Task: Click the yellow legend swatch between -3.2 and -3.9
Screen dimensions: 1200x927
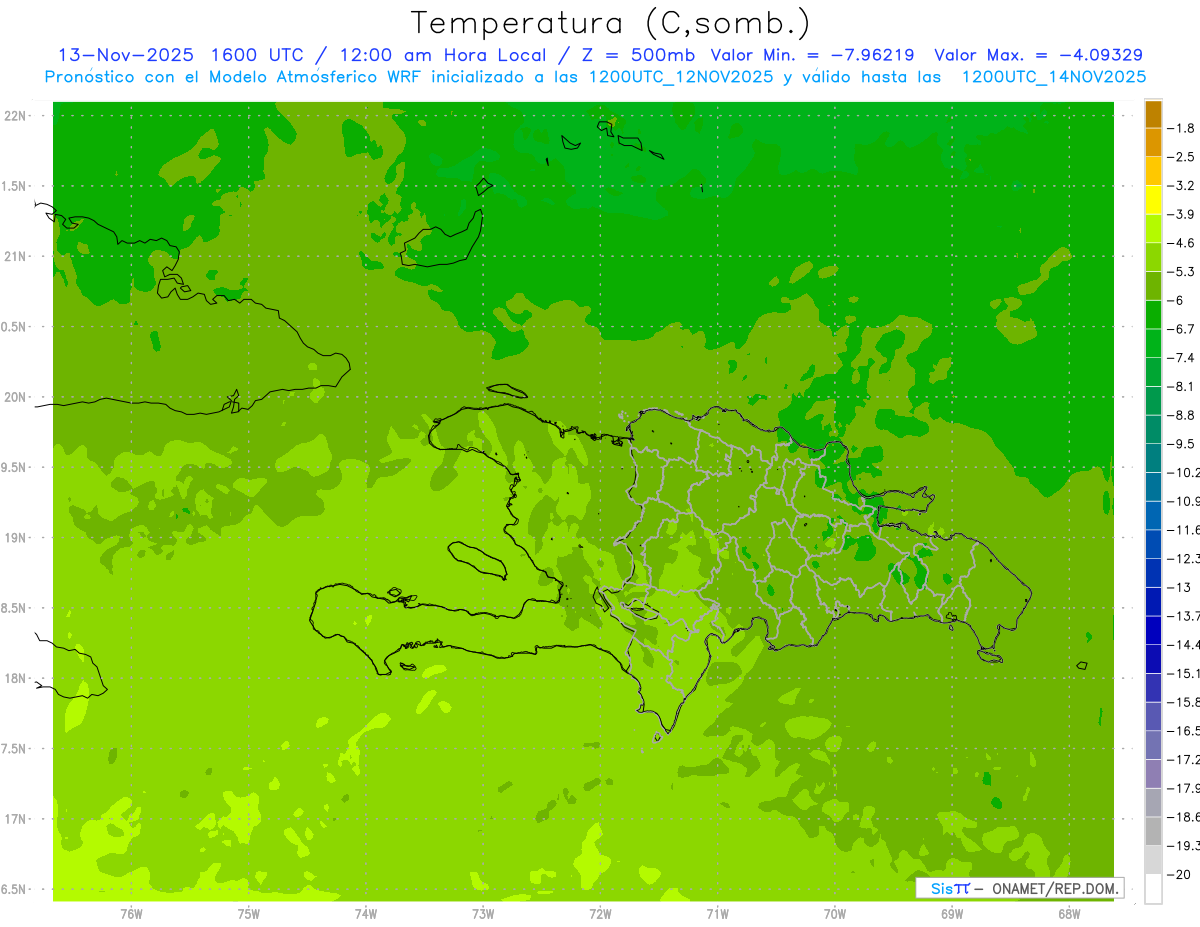Action: point(1153,200)
